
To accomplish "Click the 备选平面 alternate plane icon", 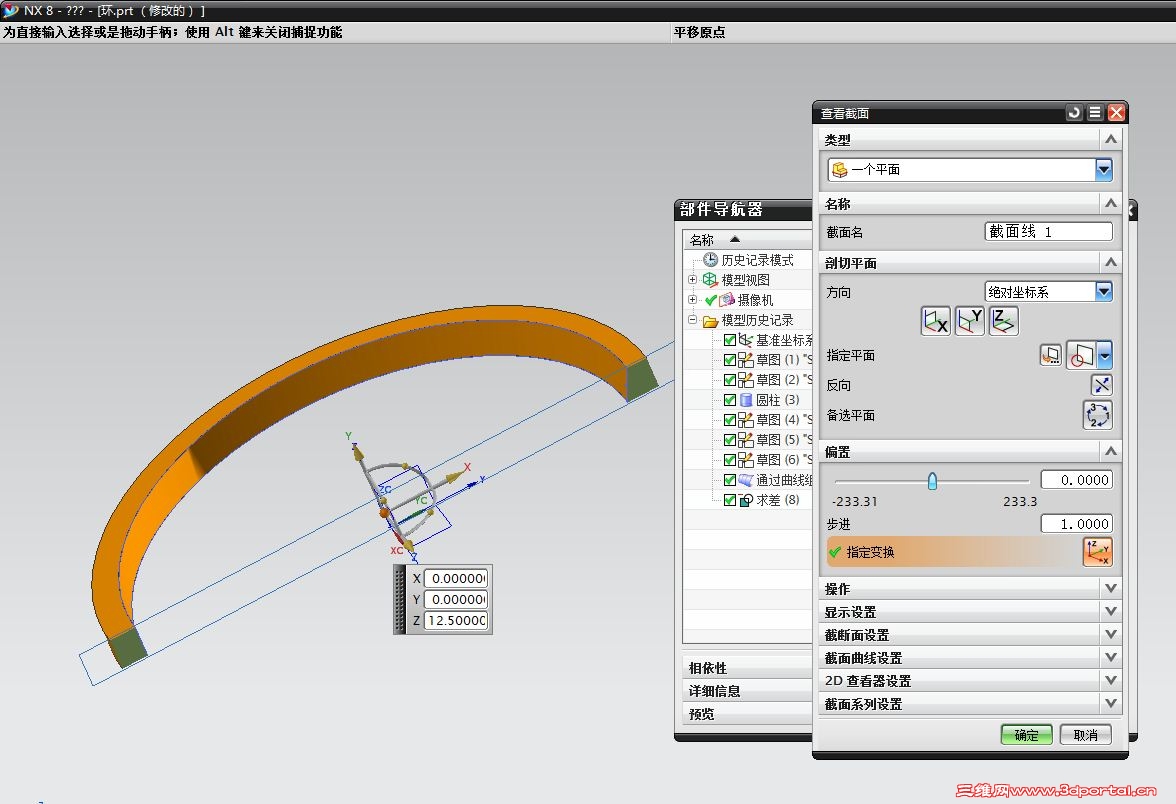I will click(x=1097, y=415).
